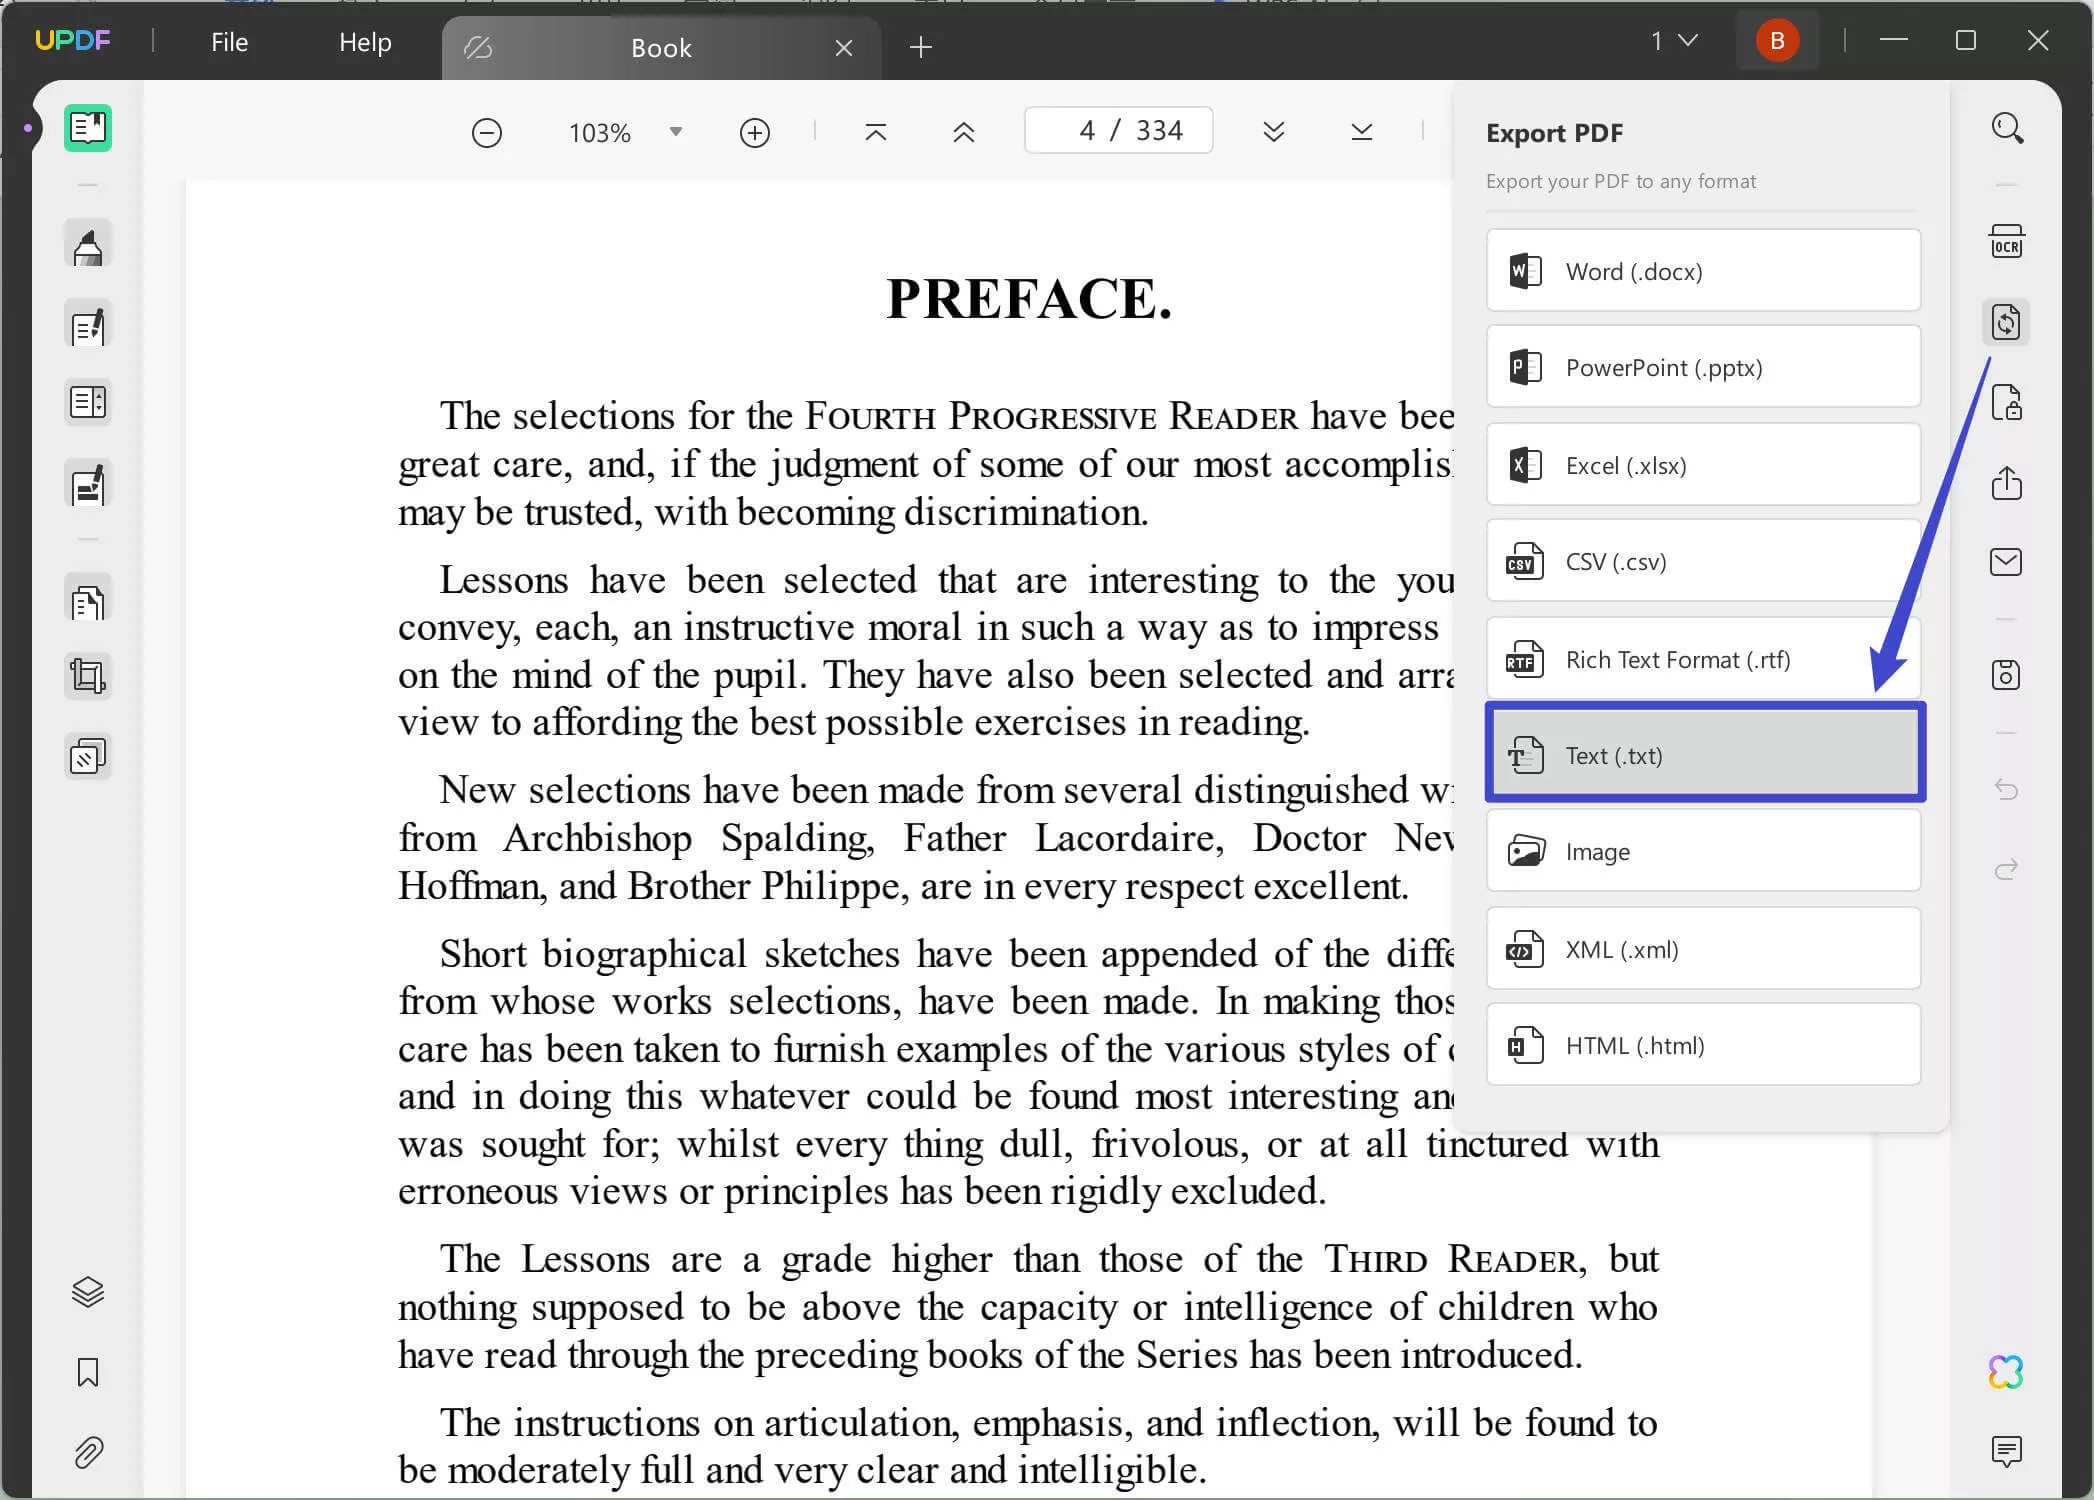Toggle the Export PDF convert icon
Viewport: 2094px width, 1500px height.
[x=2006, y=322]
